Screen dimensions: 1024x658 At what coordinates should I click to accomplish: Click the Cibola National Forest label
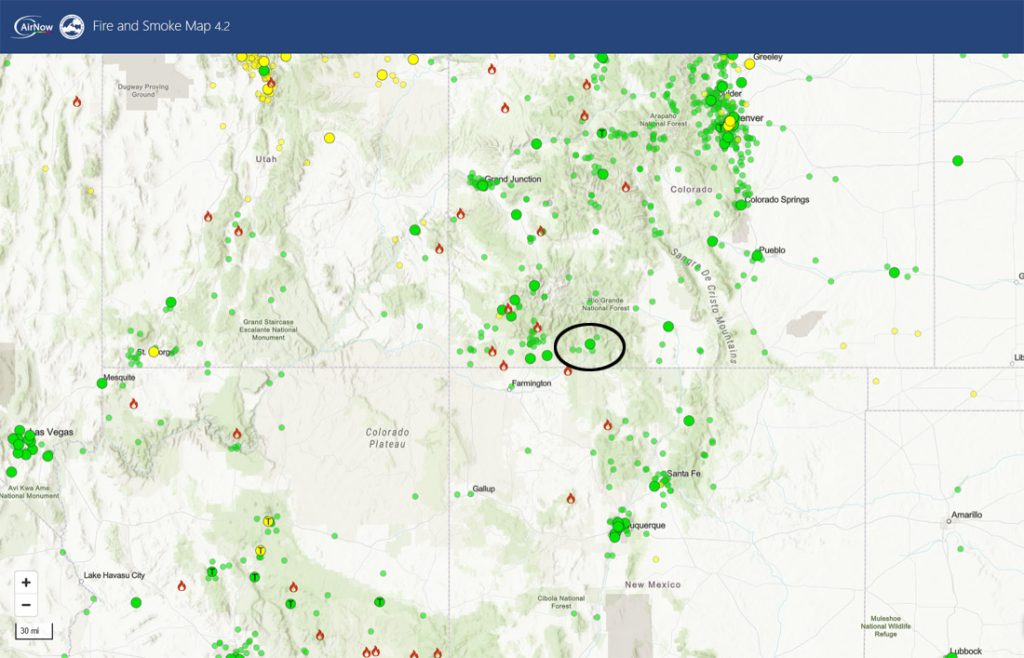[x=561, y=602]
